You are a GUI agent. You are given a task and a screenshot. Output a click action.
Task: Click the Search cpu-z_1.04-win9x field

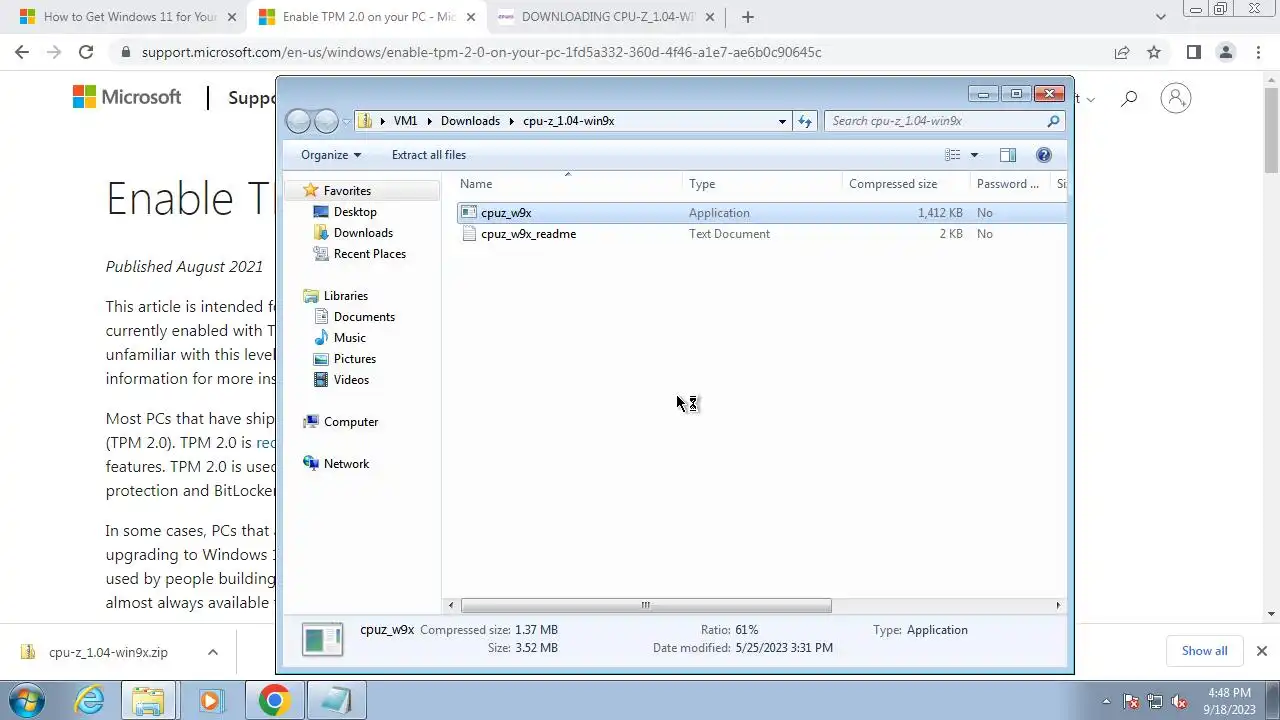(x=935, y=121)
